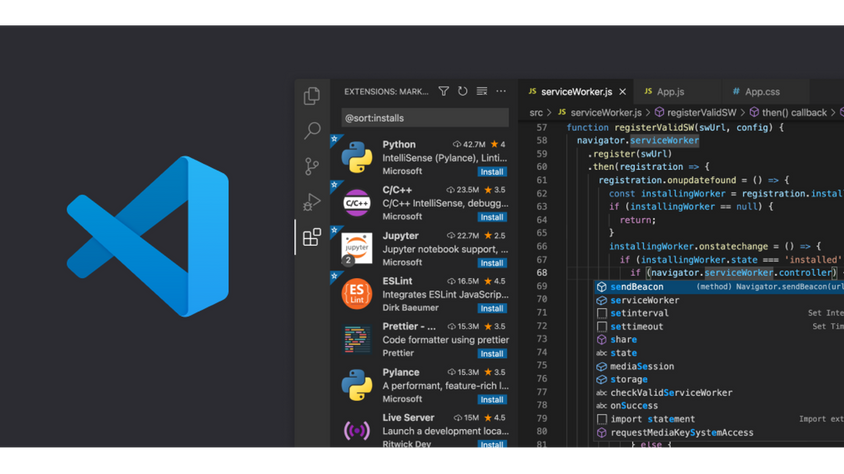Select storage suggestion

719,379
